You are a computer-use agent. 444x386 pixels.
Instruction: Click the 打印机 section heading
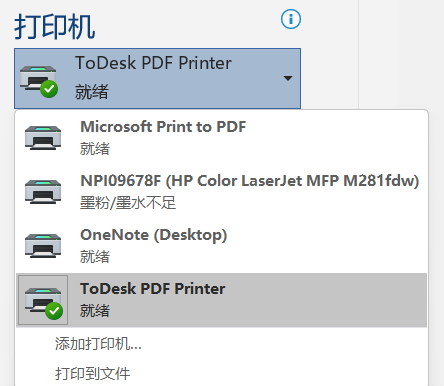[x=55, y=27]
